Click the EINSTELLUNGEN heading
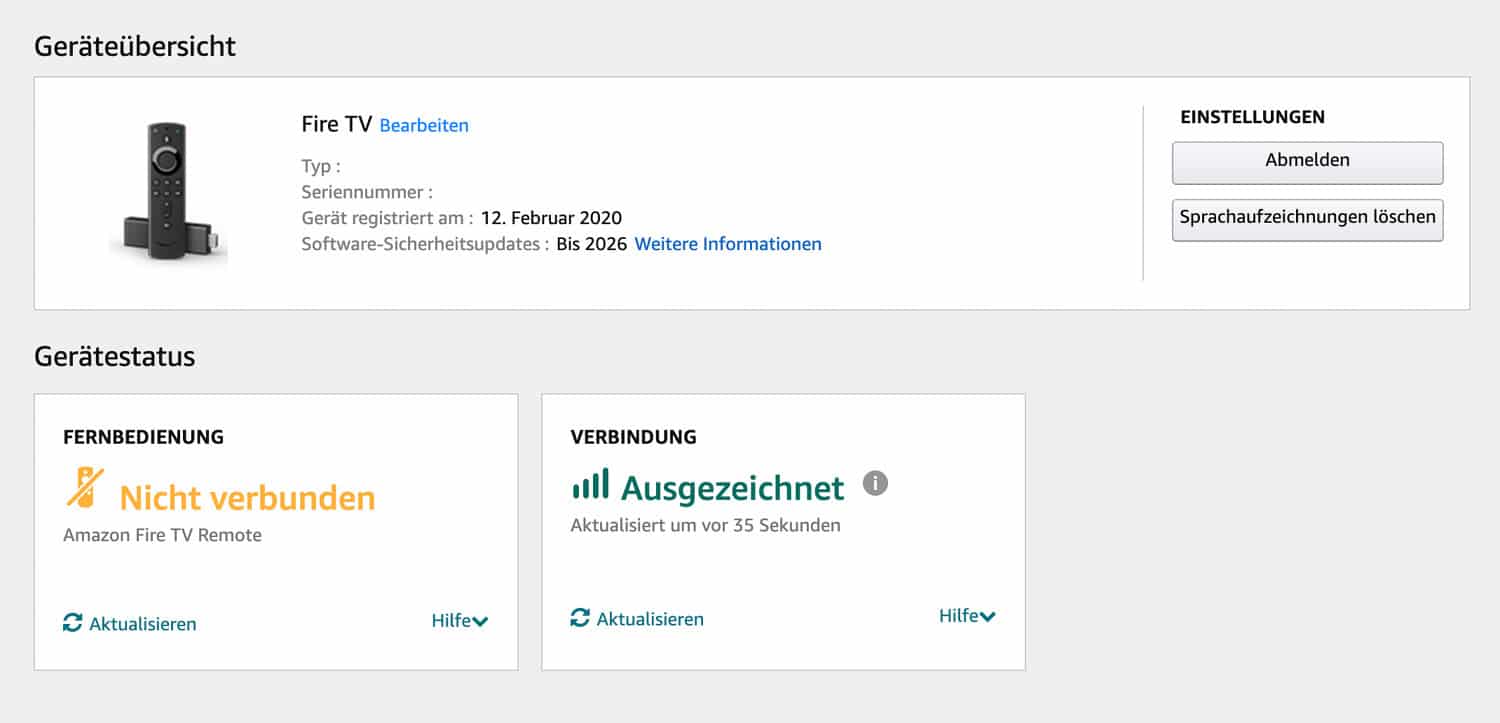Viewport: 1500px width, 723px height. [1252, 117]
